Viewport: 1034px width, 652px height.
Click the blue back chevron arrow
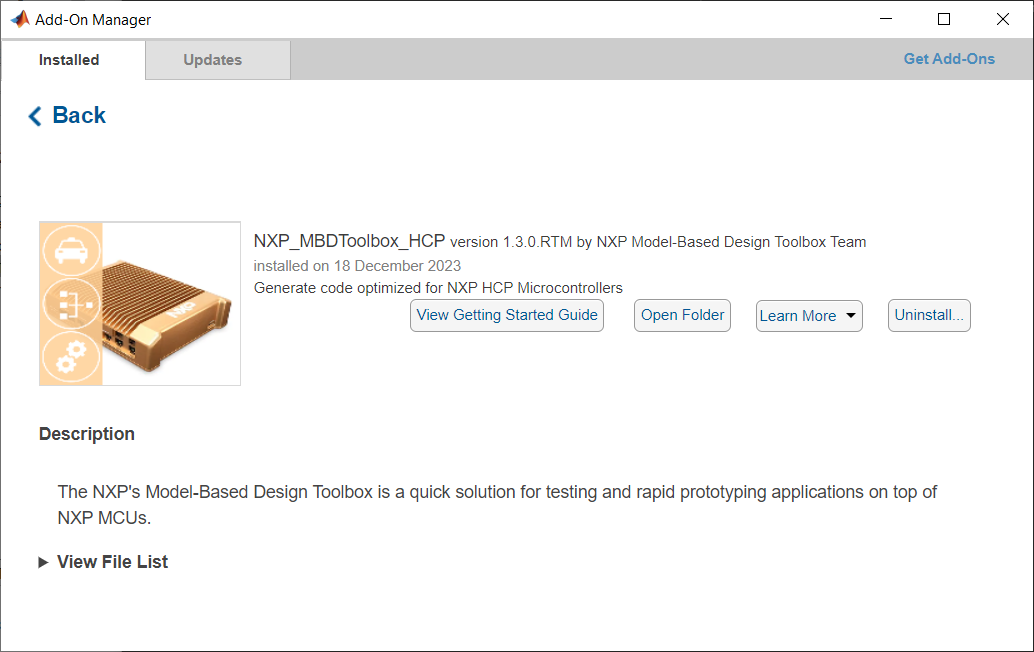[35, 115]
